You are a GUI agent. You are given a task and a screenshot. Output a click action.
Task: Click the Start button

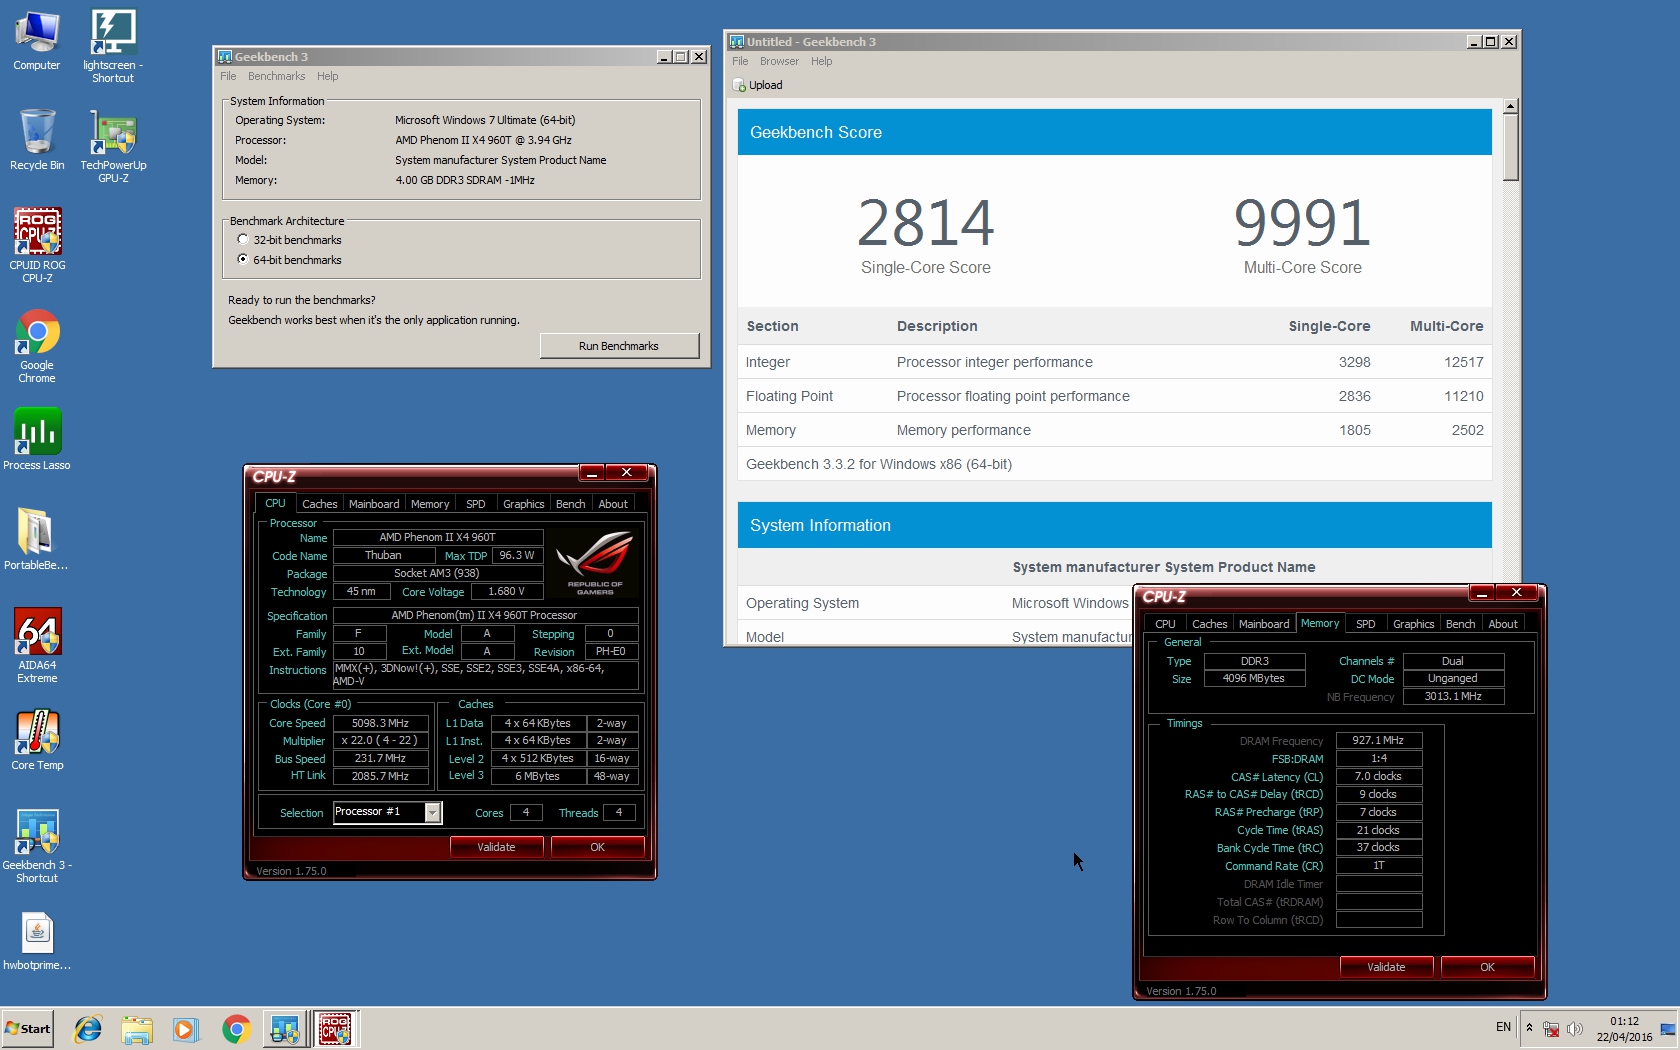coord(28,1029)
